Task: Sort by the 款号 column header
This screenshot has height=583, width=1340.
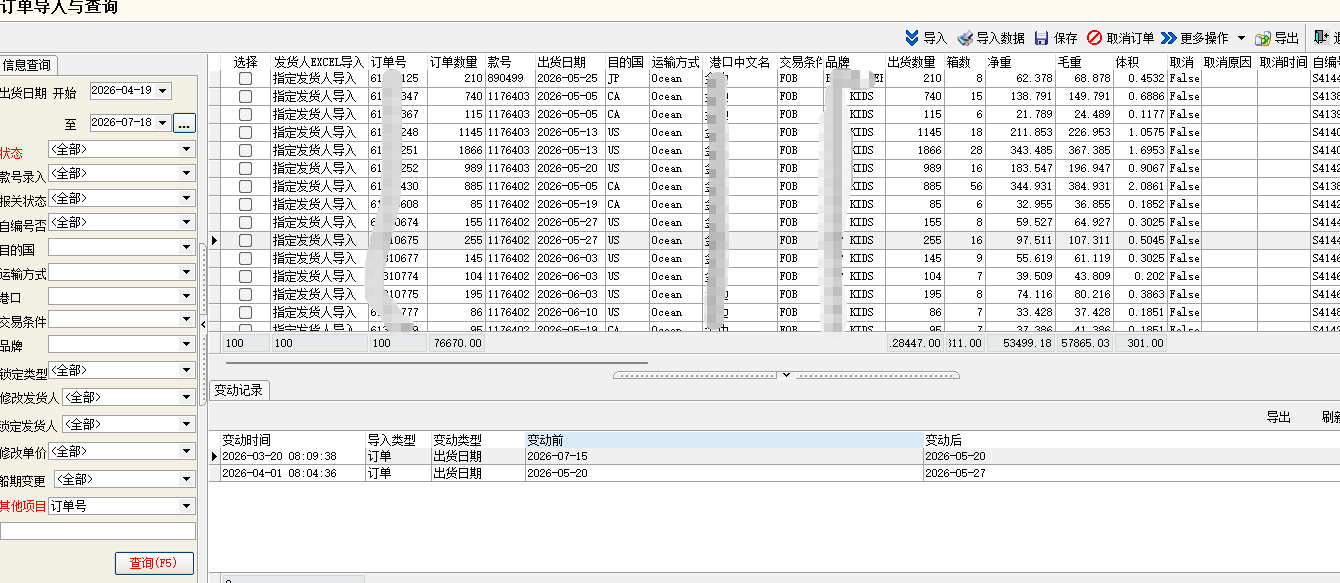Action: coord(510,61)
